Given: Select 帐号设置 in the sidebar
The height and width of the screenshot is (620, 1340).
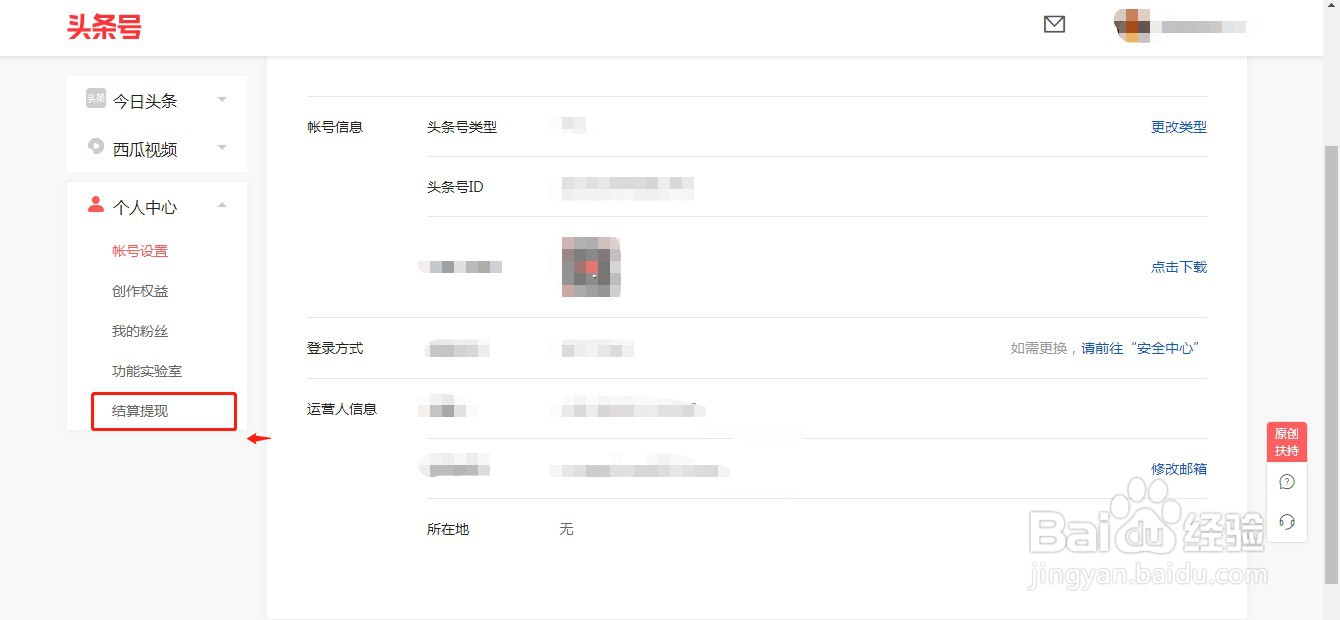Looking at the screenshot, I should 140,251.
